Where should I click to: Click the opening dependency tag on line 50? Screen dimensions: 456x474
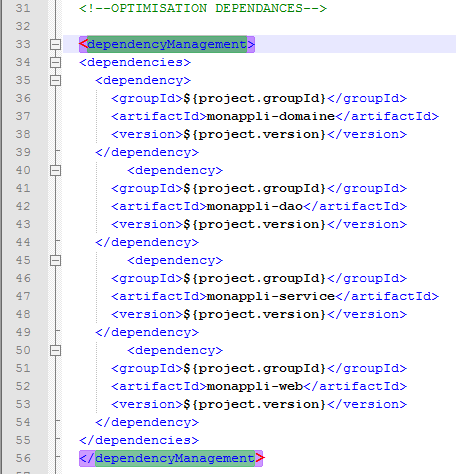click(x=175, y=350)
